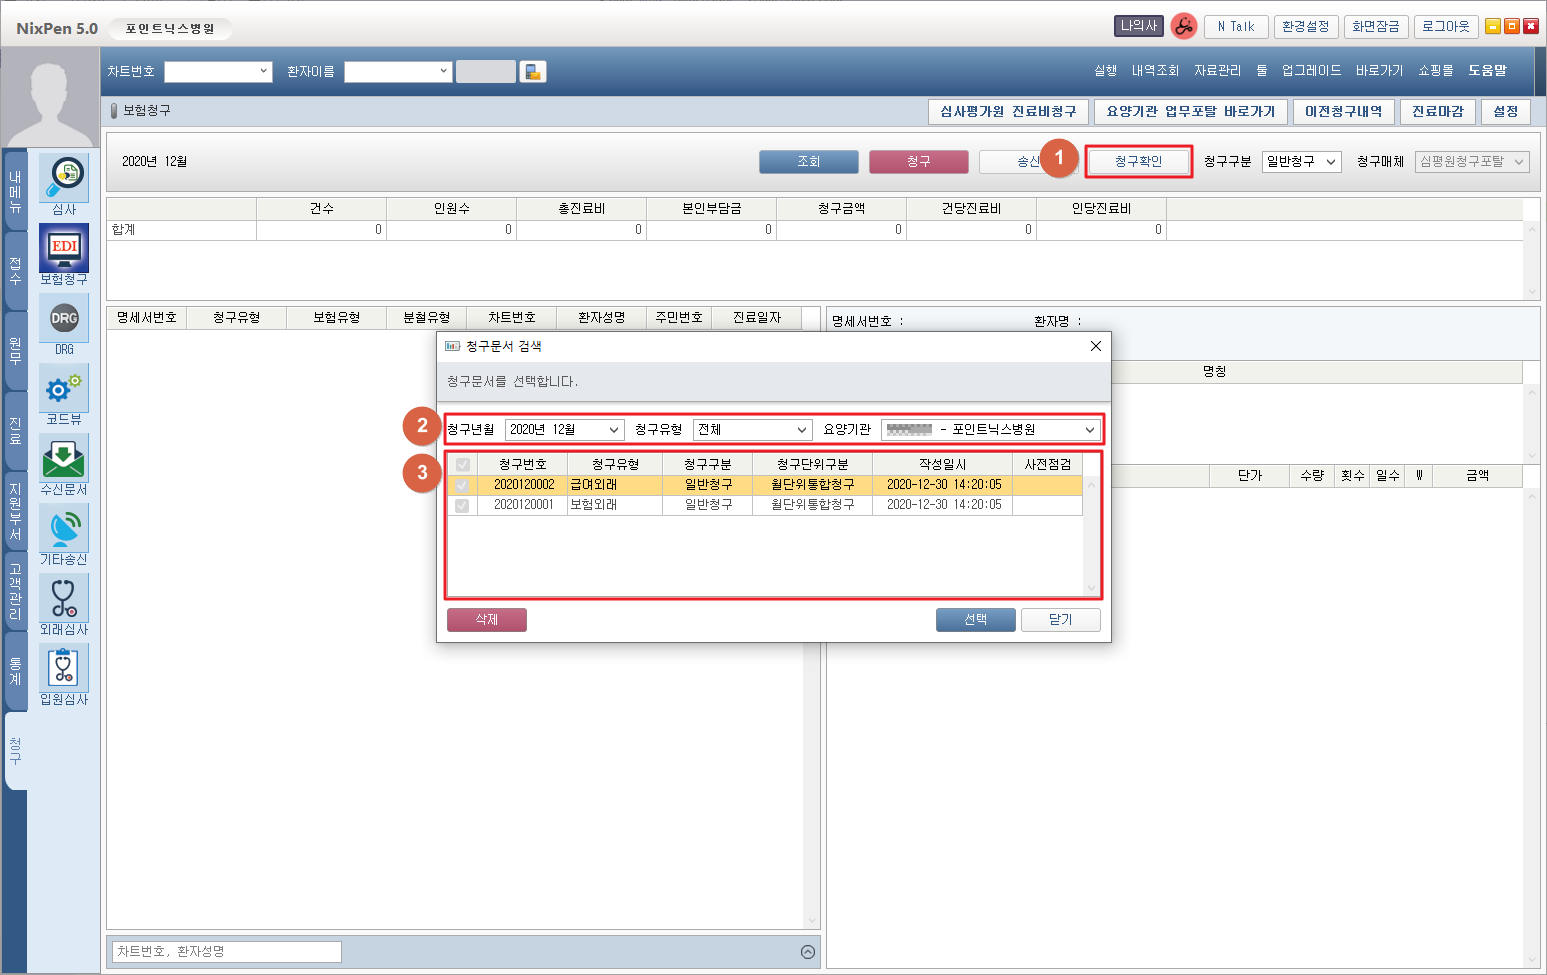
Task: Click the EDI 보험청구 icon
Action: pos(64,248)
